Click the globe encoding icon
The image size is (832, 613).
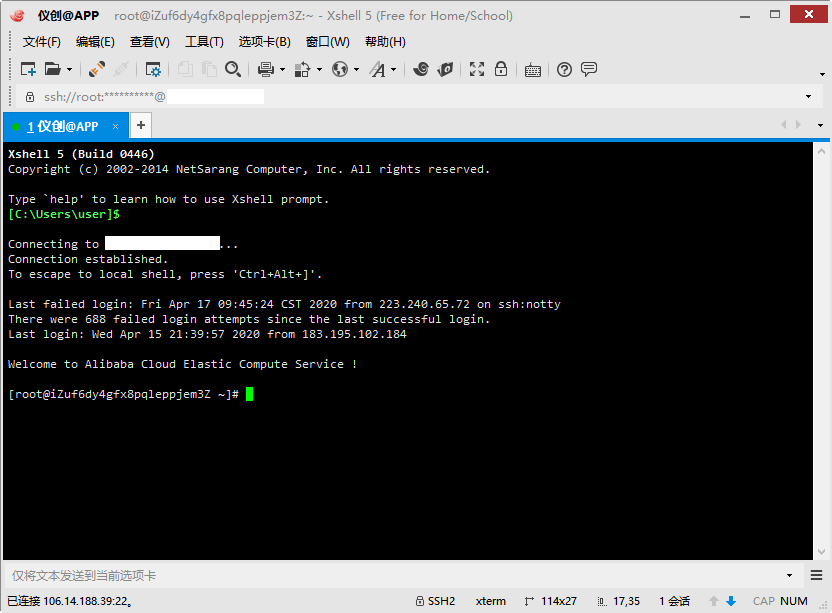[x=340, y=69]
